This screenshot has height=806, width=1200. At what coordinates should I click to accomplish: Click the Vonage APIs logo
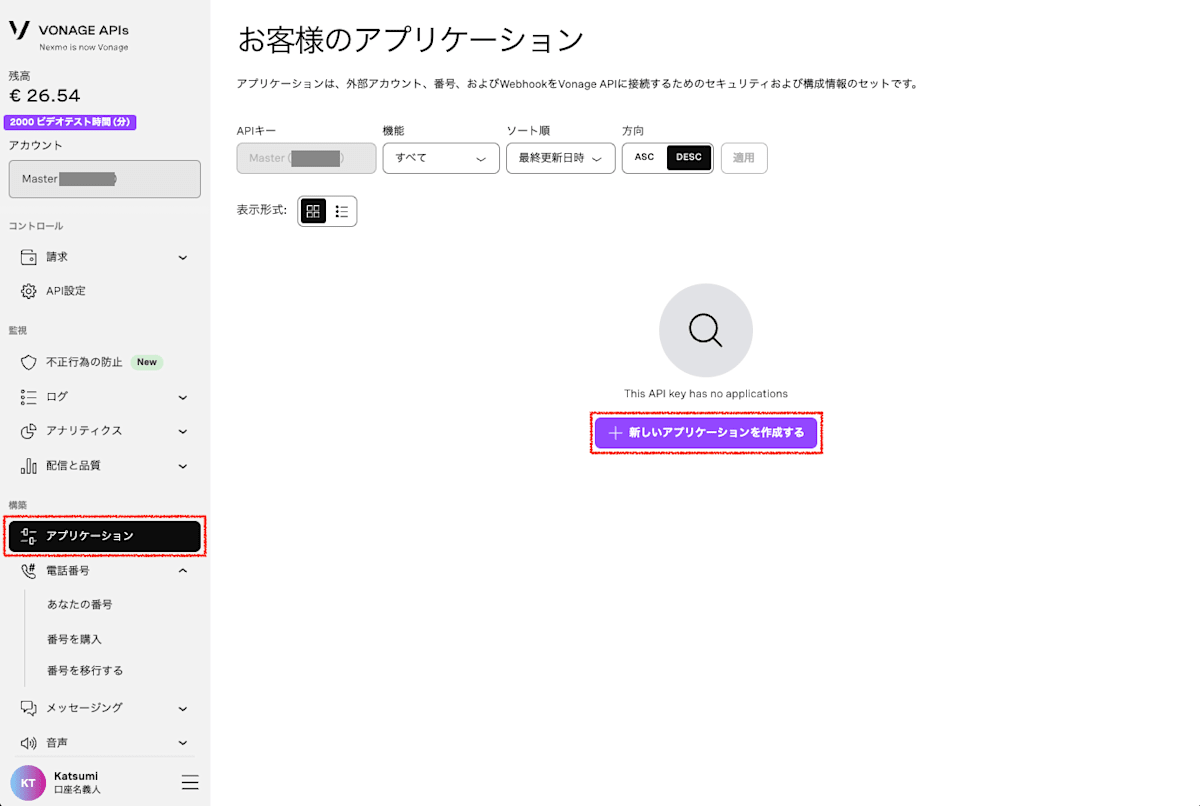point(69,35)
